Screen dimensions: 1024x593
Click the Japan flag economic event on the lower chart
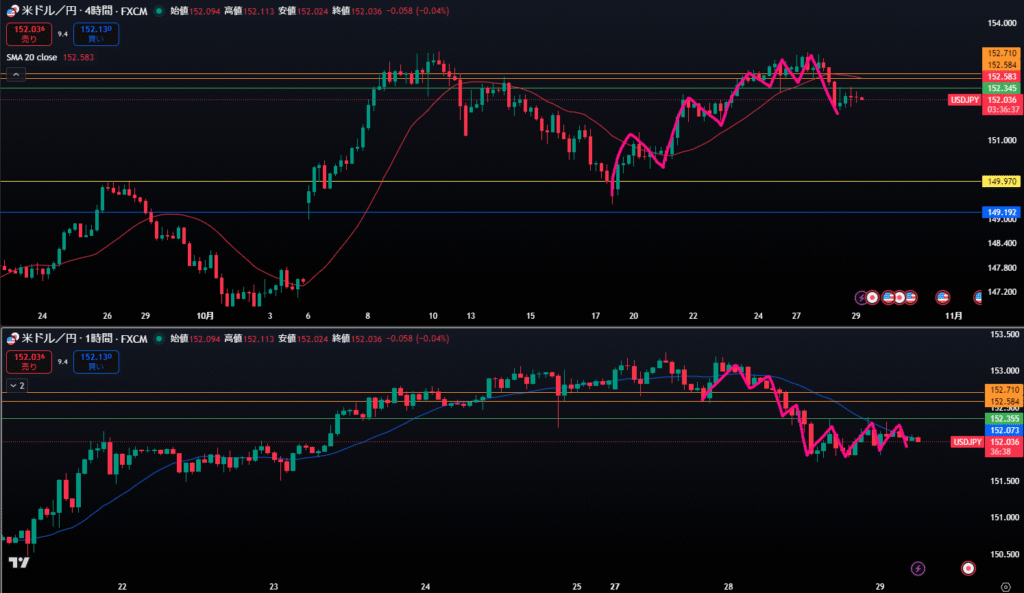967,568
